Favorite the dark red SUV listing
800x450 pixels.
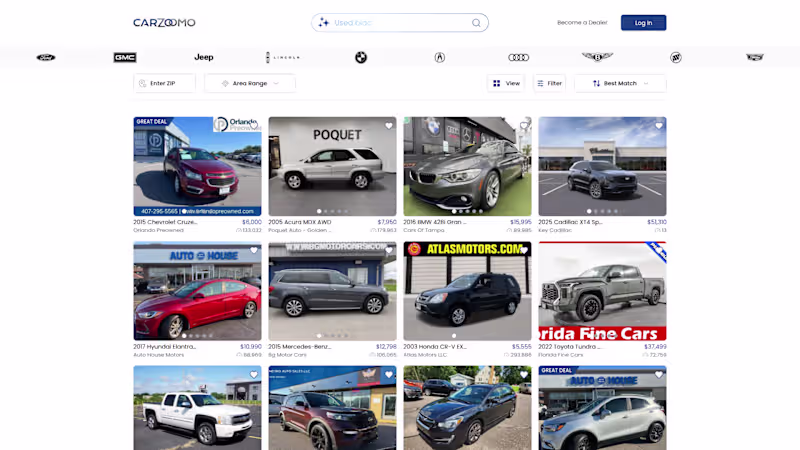click(x=389, y=374)
